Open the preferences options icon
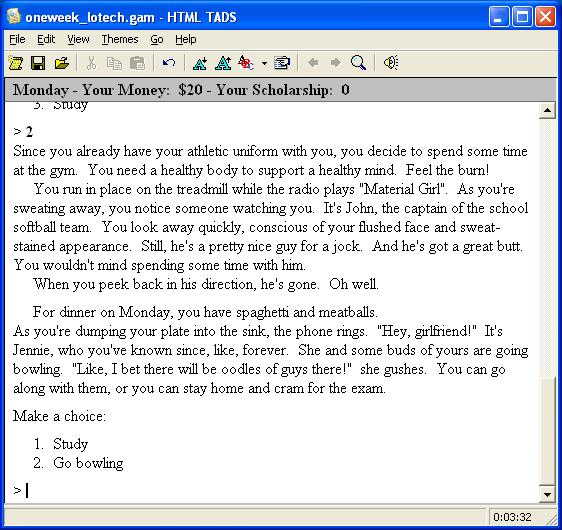The image size is (562, 530). click(x=282, y=63)
